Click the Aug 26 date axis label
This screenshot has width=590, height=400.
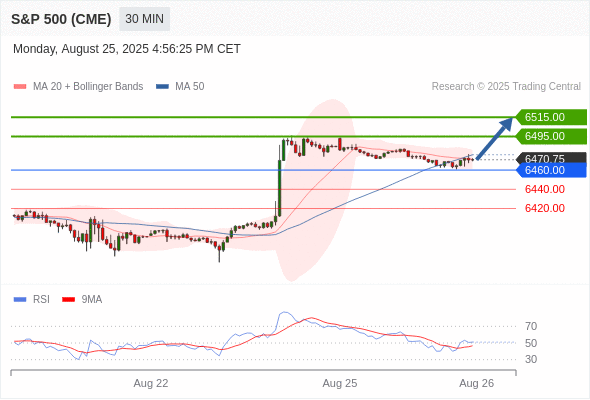pos(476,383)
